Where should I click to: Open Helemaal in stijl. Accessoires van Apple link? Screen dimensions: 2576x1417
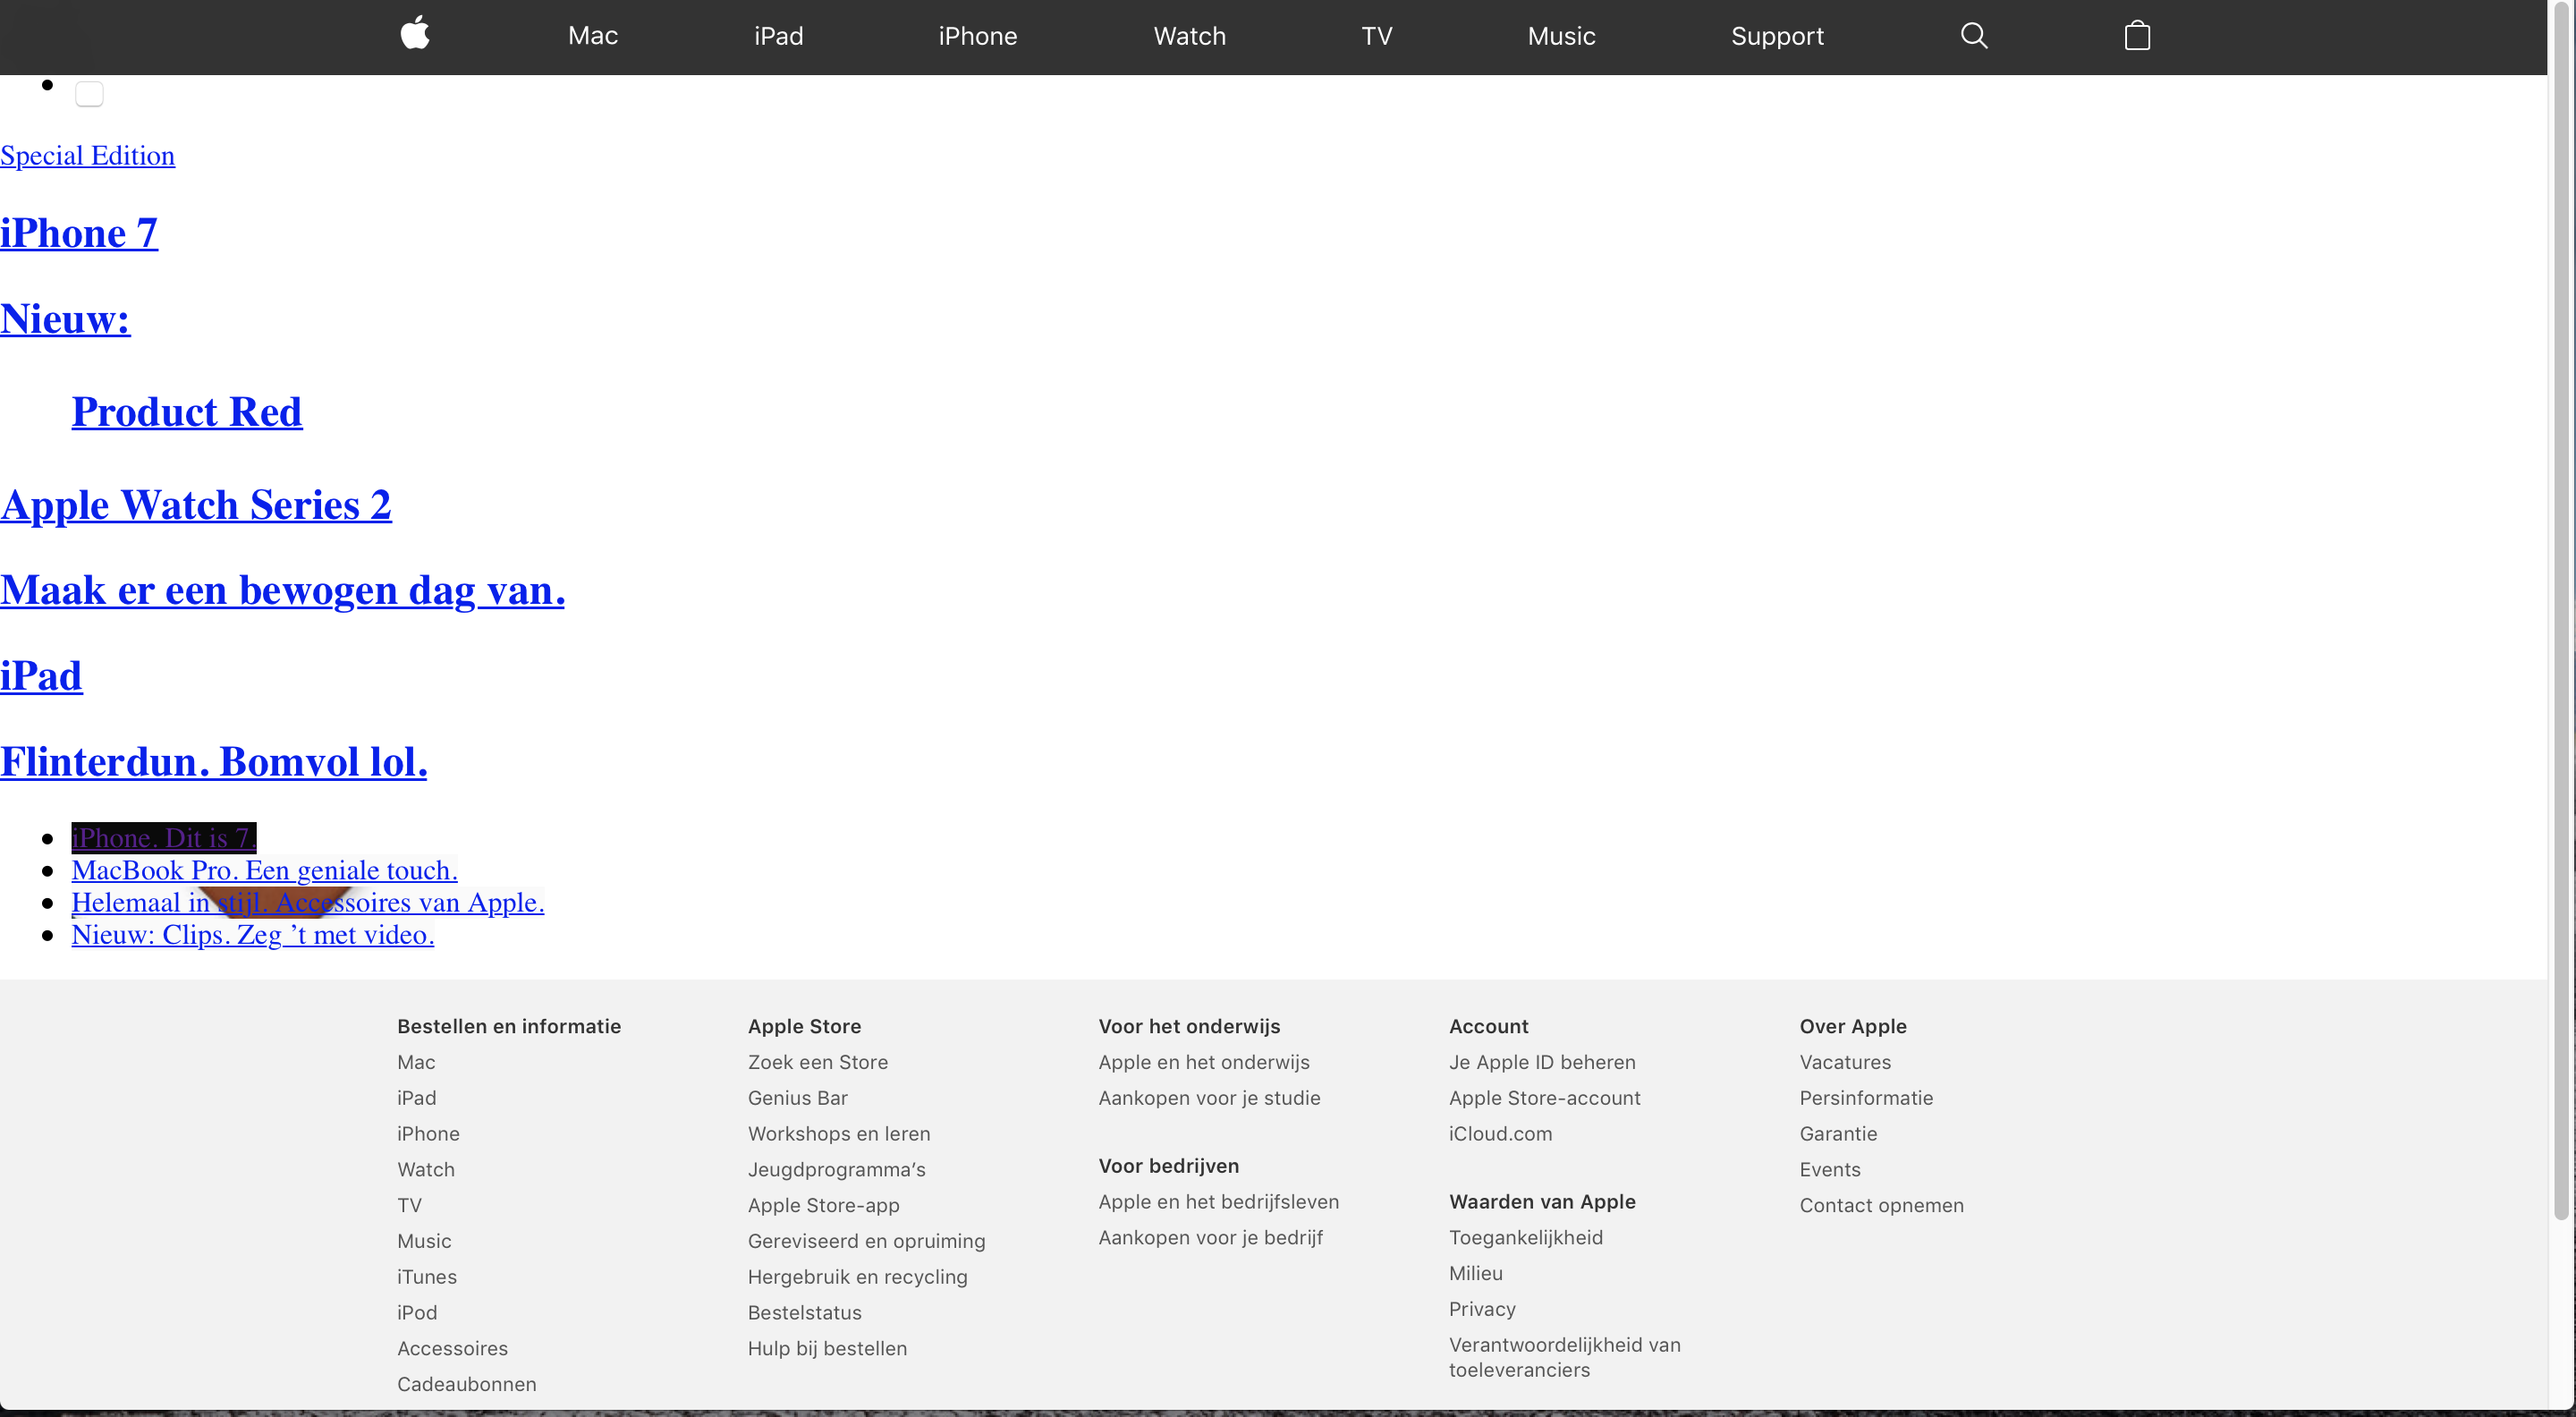point(308,902)
